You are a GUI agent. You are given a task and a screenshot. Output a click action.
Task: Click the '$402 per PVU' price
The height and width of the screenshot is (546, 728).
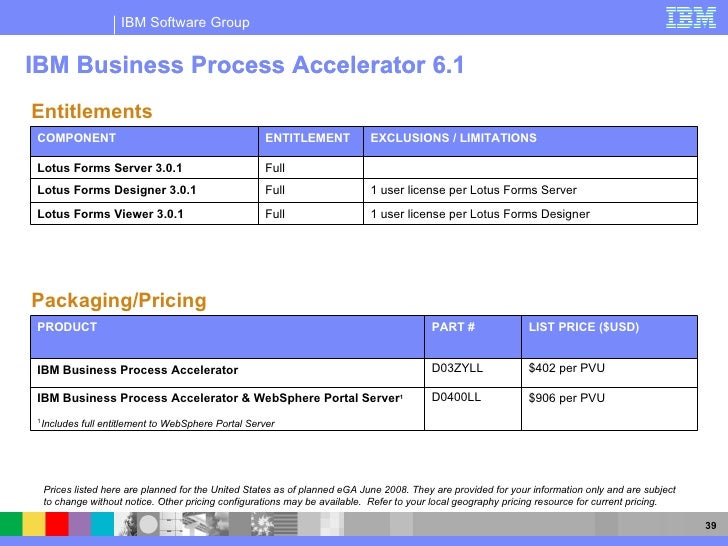[566, 368]
